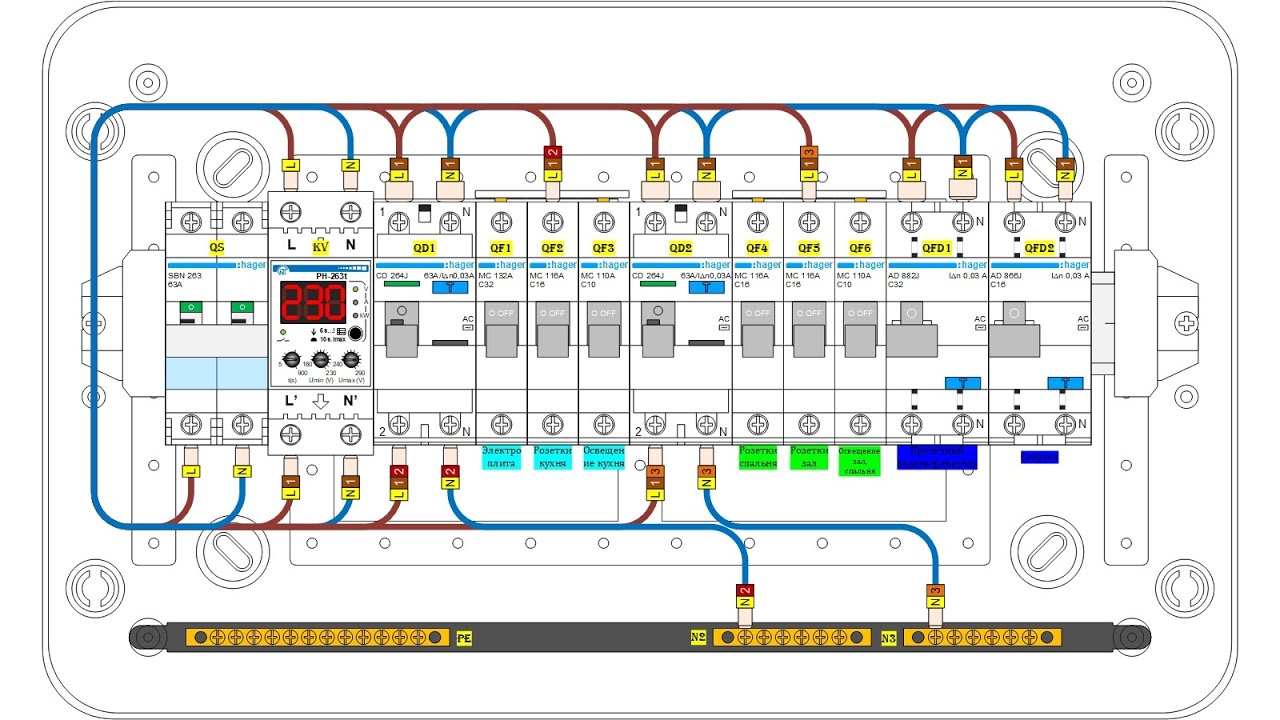Flip the QF3 breaker lever
Screen dimensions: 1280x720
[603, 329]
